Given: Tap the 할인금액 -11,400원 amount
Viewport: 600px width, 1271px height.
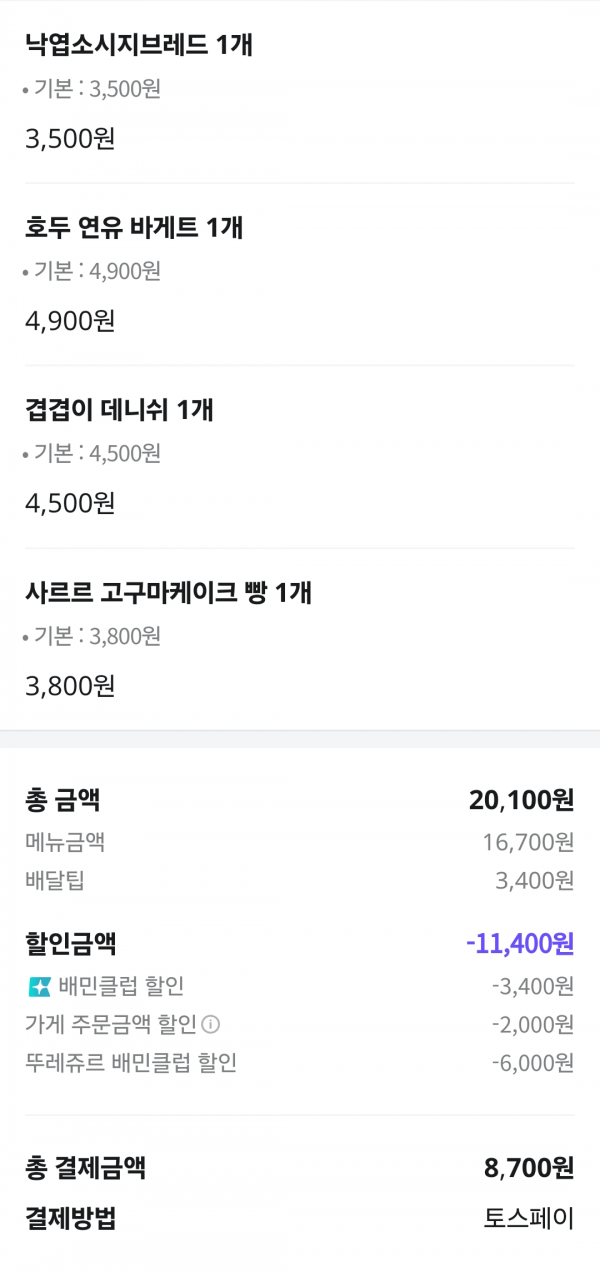Looking at the screenshot, I should coord(520,943).
